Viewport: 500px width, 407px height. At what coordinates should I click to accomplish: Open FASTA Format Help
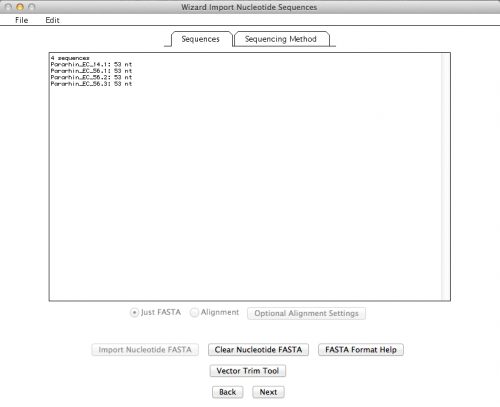click(361, 350)
